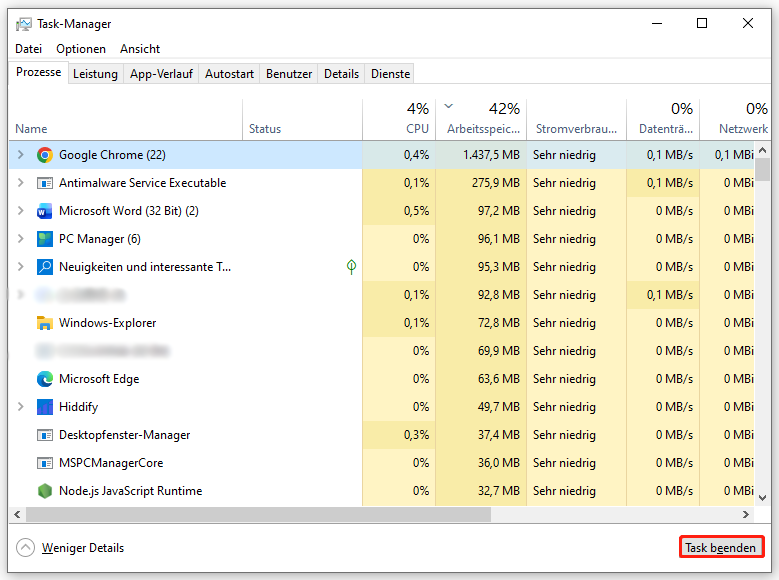The width and height of the screenshot is (779, 580).
Task: Click the 275,9 MB memory value
Action: pos(495,183)
